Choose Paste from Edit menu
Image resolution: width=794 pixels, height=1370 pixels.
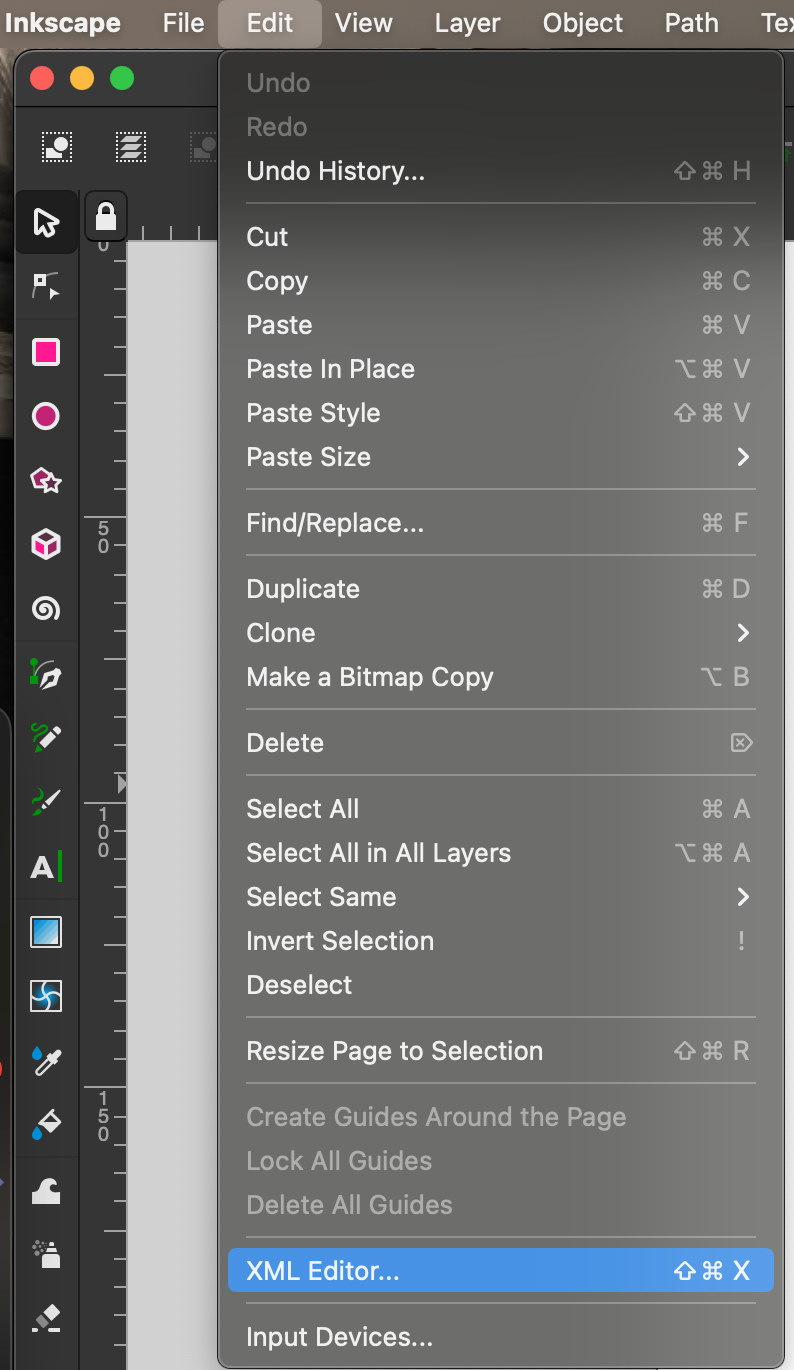point(501,325)
